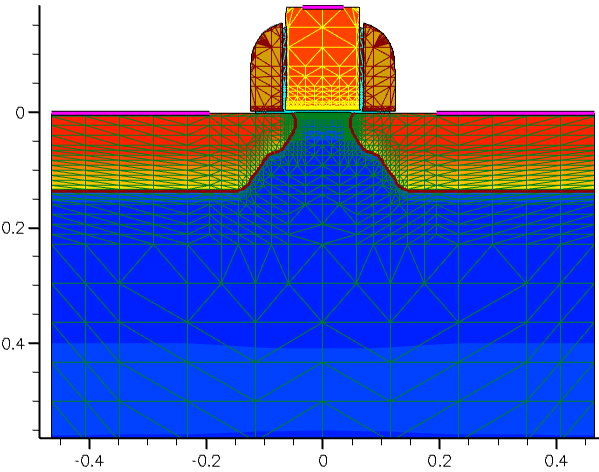Click the y-axis label 0.4
This screenshot has height=472, width=599.
tap(15, 343)
